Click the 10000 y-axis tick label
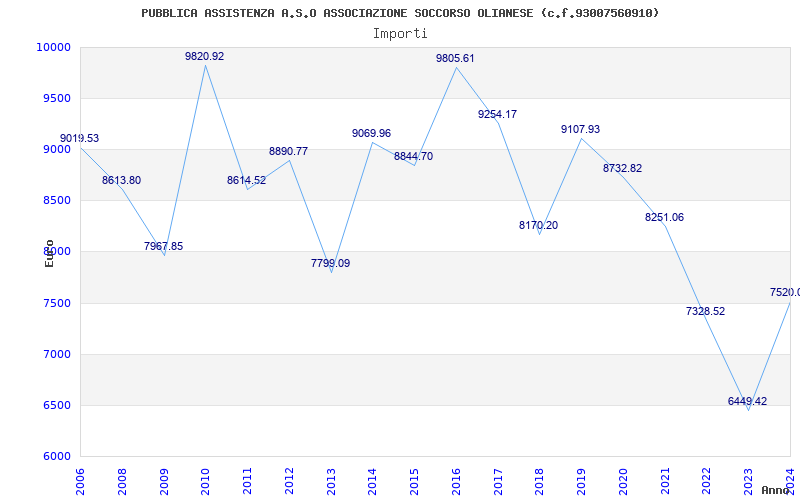Viewport: 800px width, 500px height. [53, 47]
